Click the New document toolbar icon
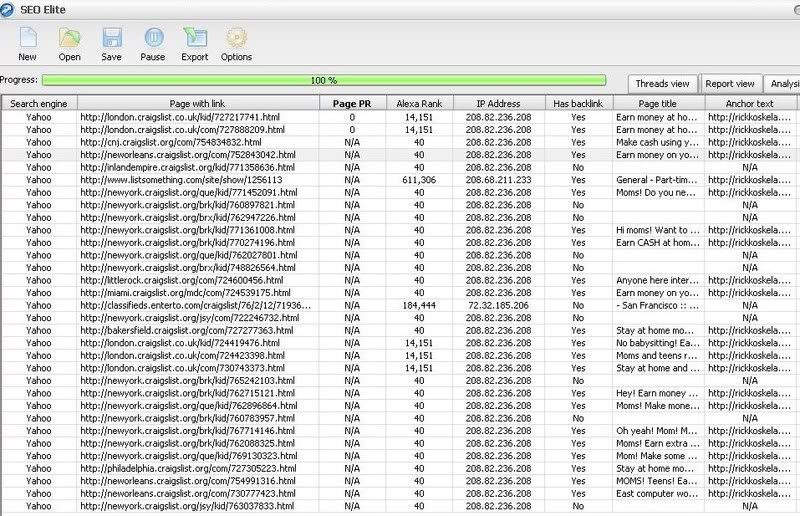Screen dimensions: 800x516 [28, 38]
